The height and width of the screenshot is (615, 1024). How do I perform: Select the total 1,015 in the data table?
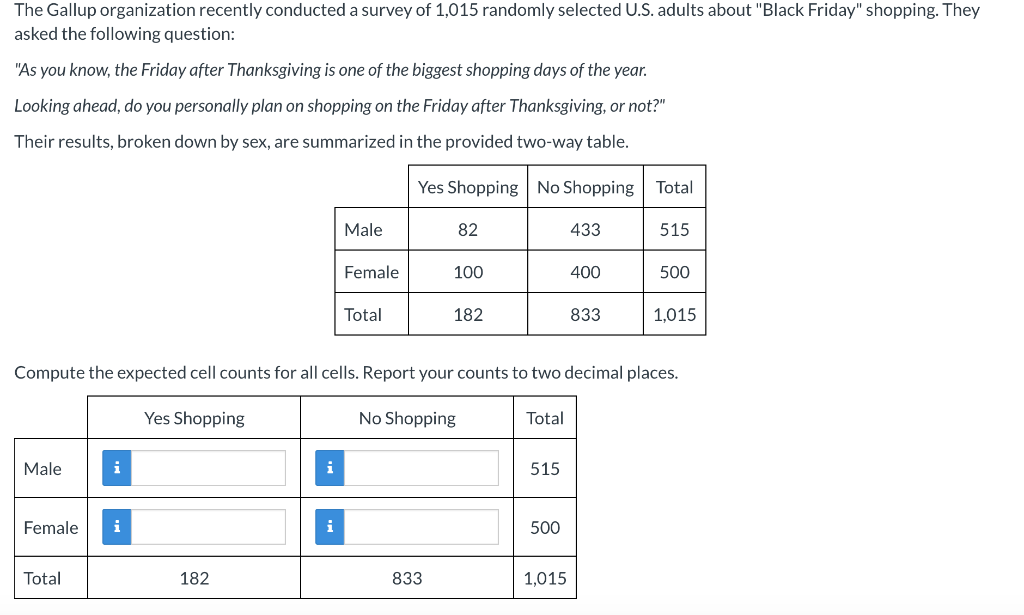point(674,313)
